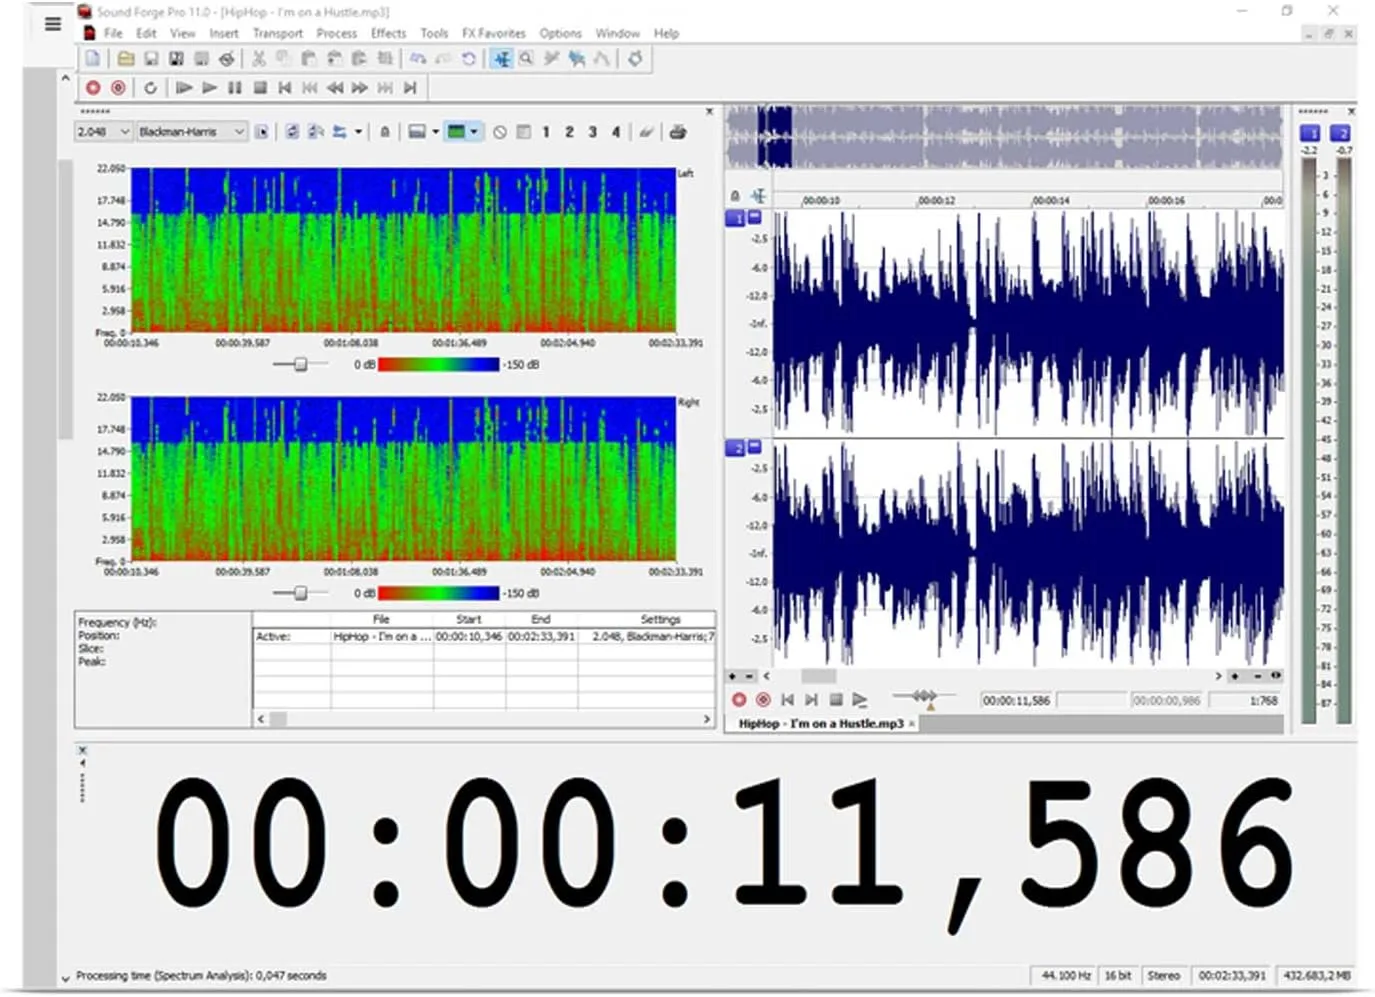Screen dimensions: 1375x997
Task: Select the Edit Tool in the toolbar
Action: click(x=501, y=58)
